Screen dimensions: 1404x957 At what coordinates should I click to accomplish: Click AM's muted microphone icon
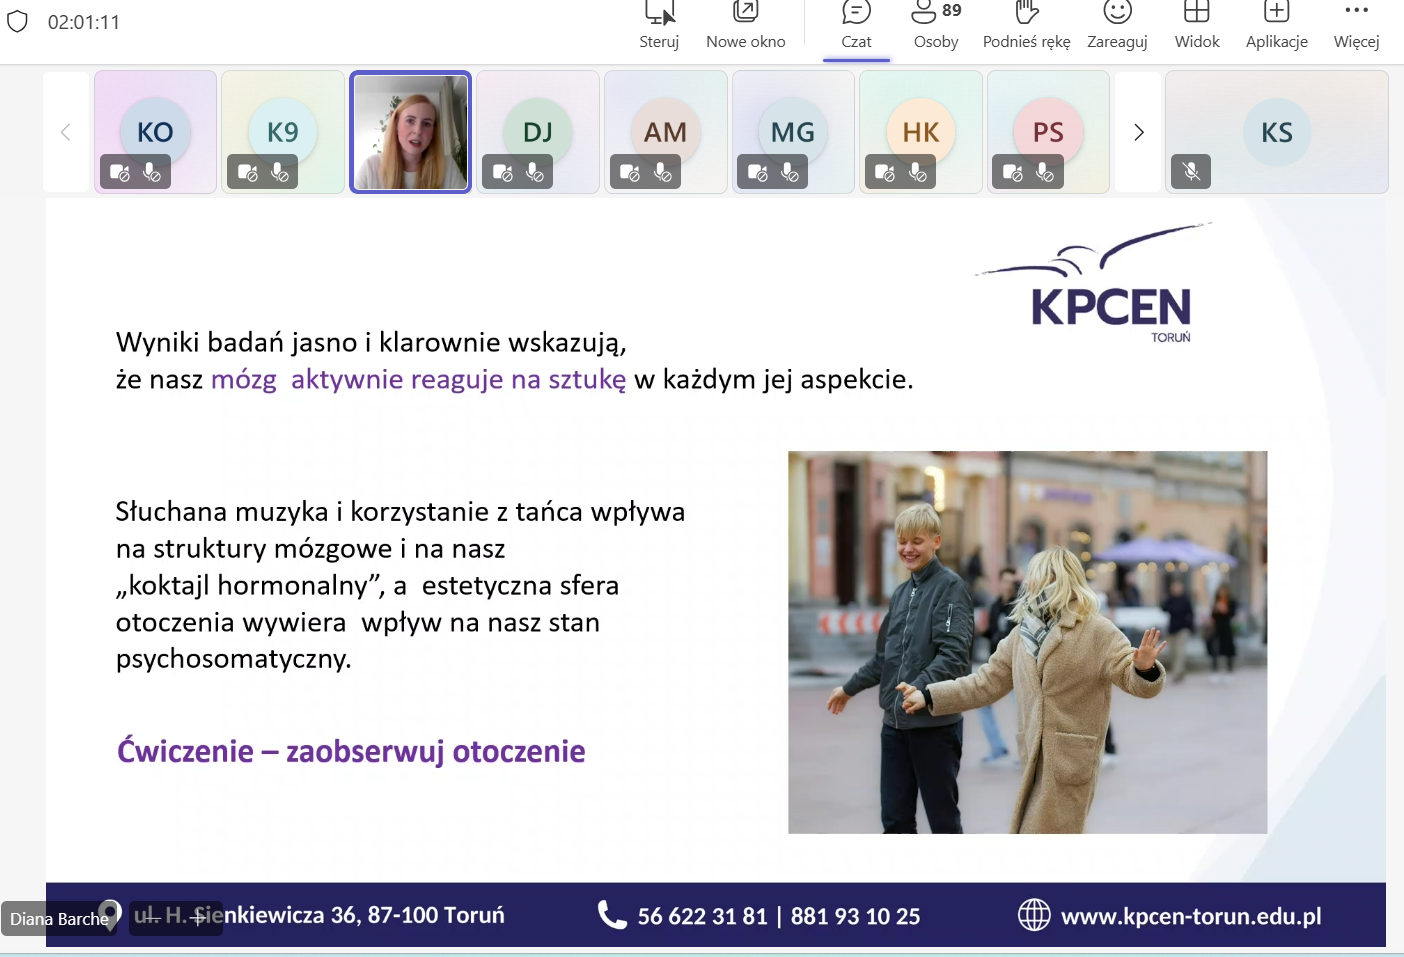click(662, 173)
